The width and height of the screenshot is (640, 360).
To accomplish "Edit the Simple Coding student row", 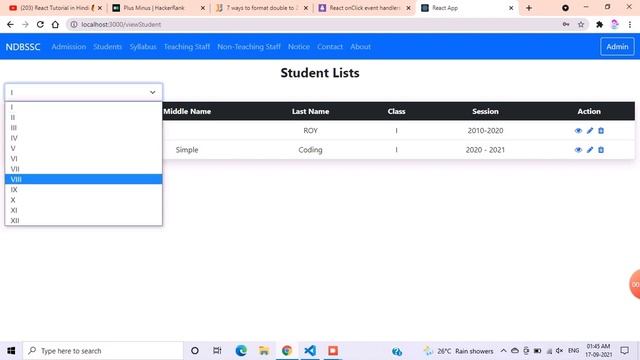I will (x=590, y=150).
